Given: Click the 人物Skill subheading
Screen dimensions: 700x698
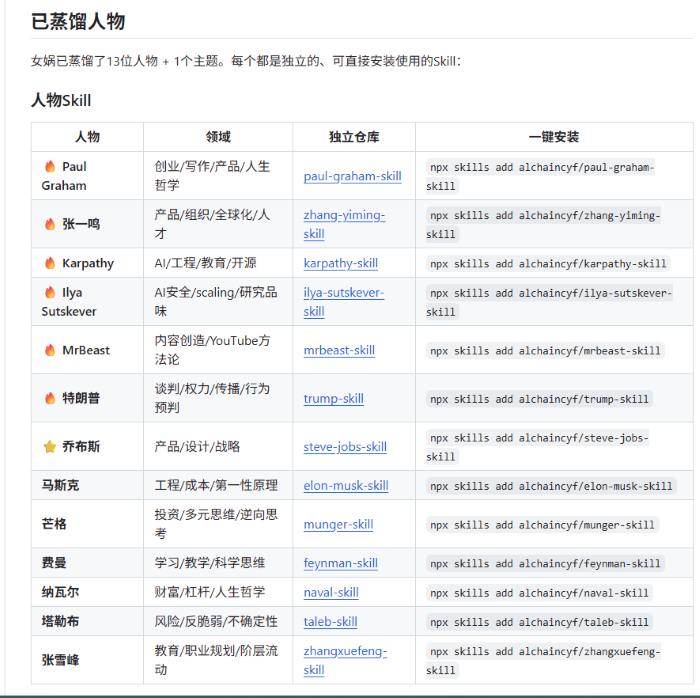Looking at the screenshot, I should pyautogui.click(x=61, y=100).
